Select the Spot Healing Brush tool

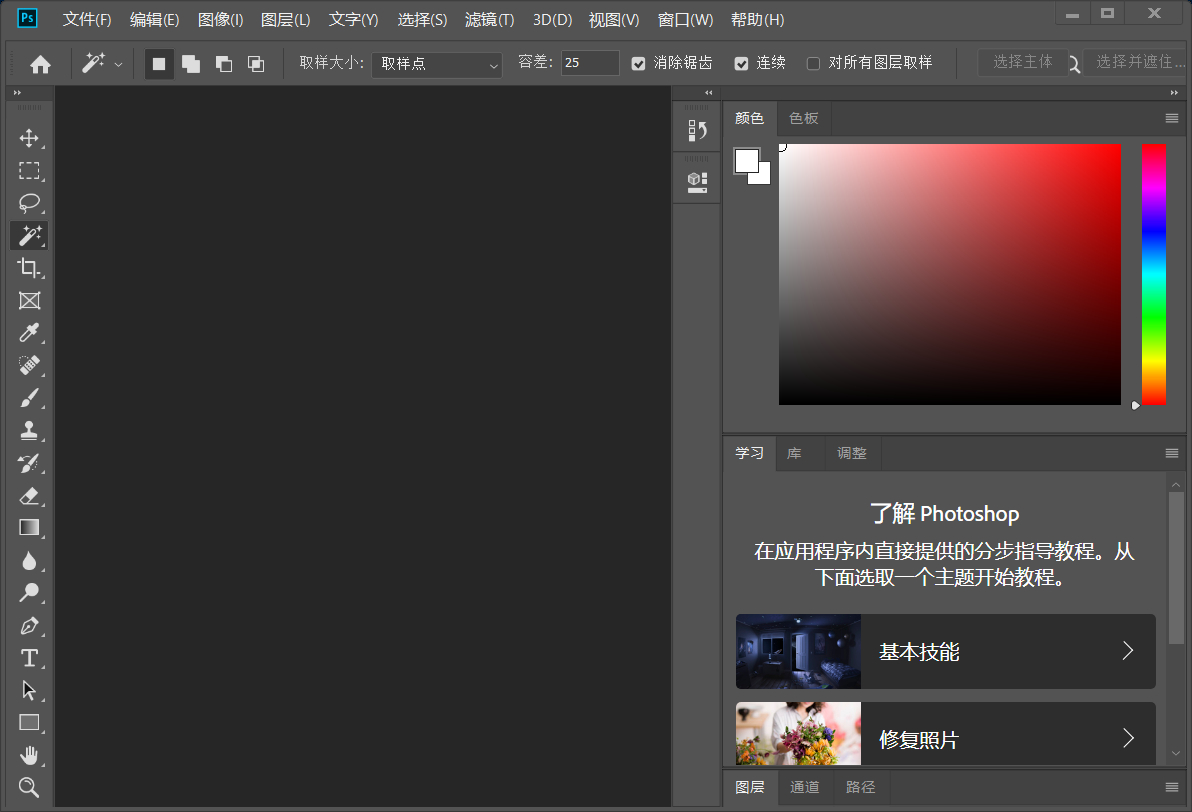pos(30,366)
